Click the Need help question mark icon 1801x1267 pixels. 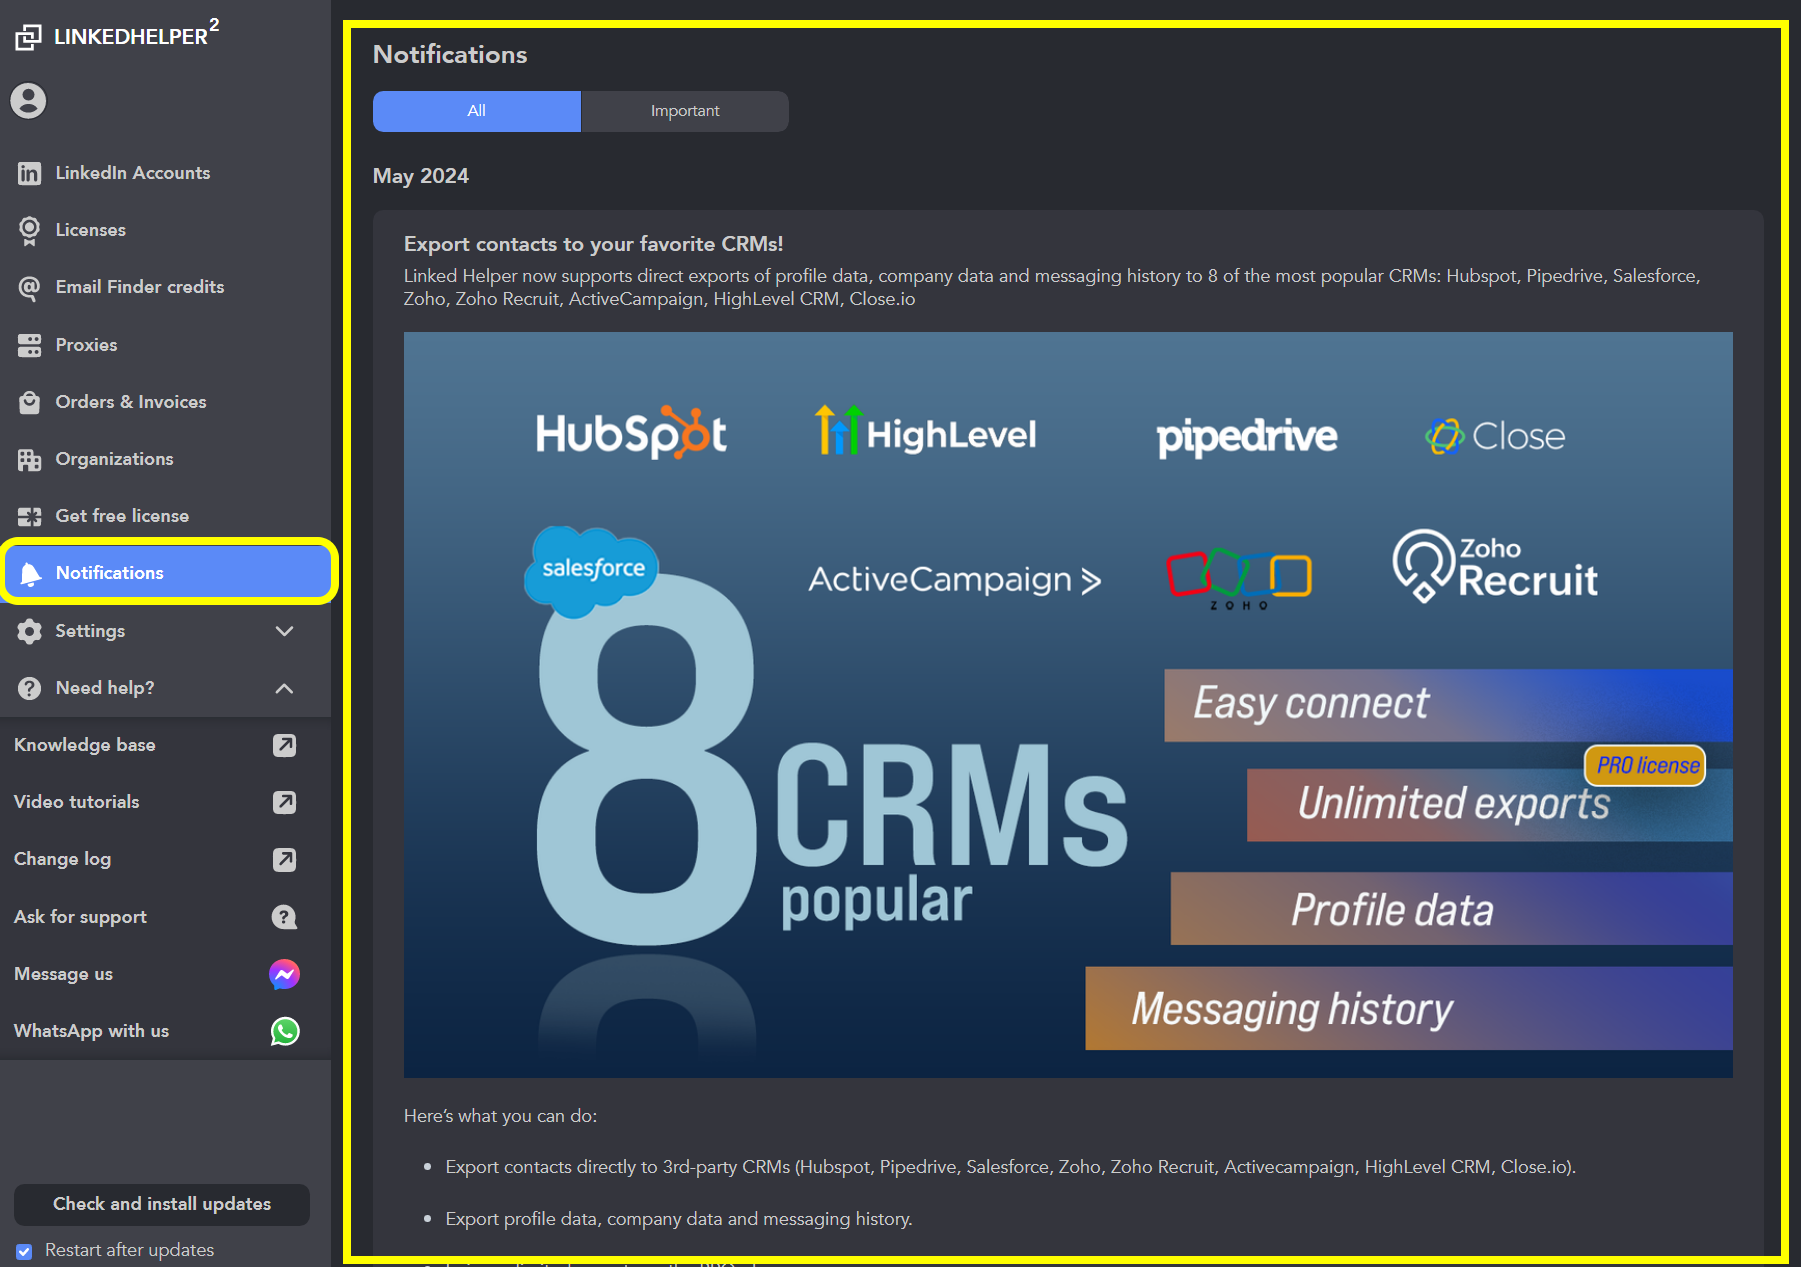30,688
